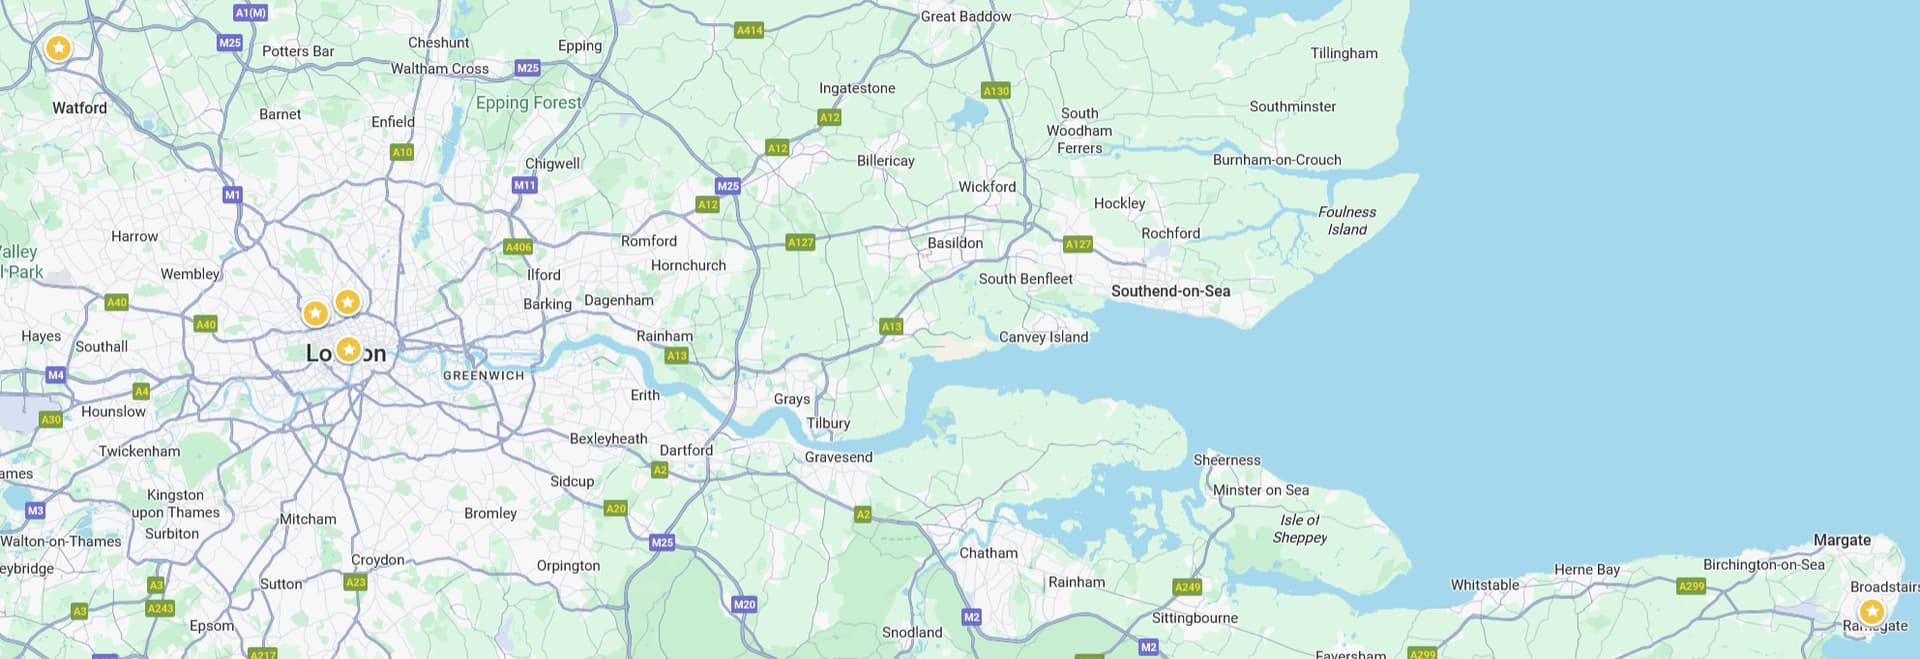This screenshot has width=1920, height=659.
Task: Click the Margate town label
Action: pyautogui.click(x=1842, y=540)
